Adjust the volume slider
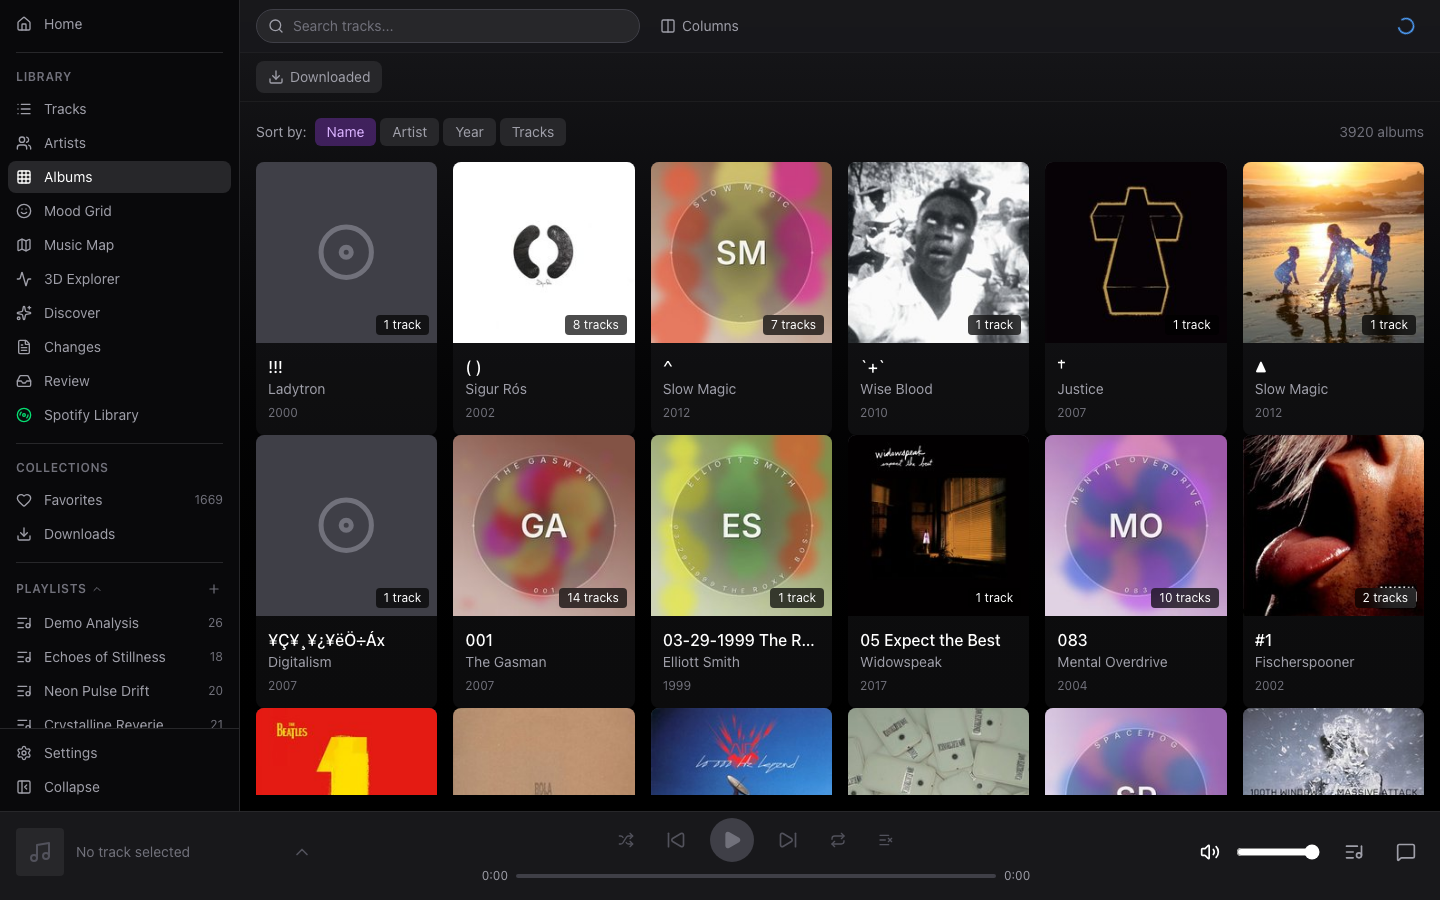 pyautogui.click(x=1277, y=852)
